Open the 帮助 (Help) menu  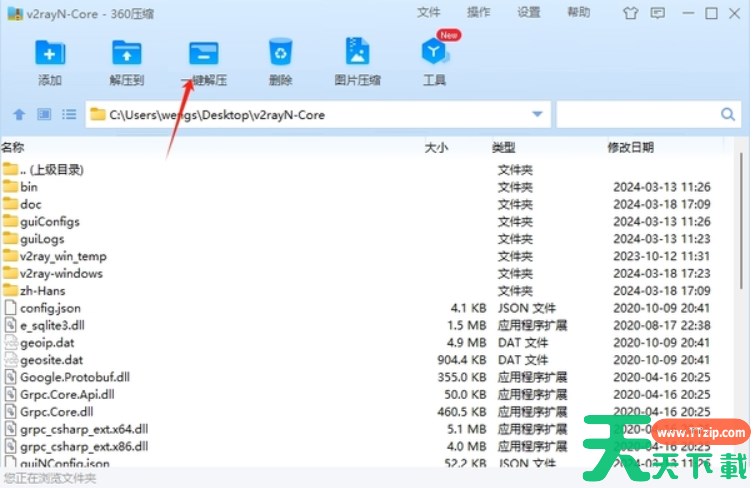click(x=579, y=13)
